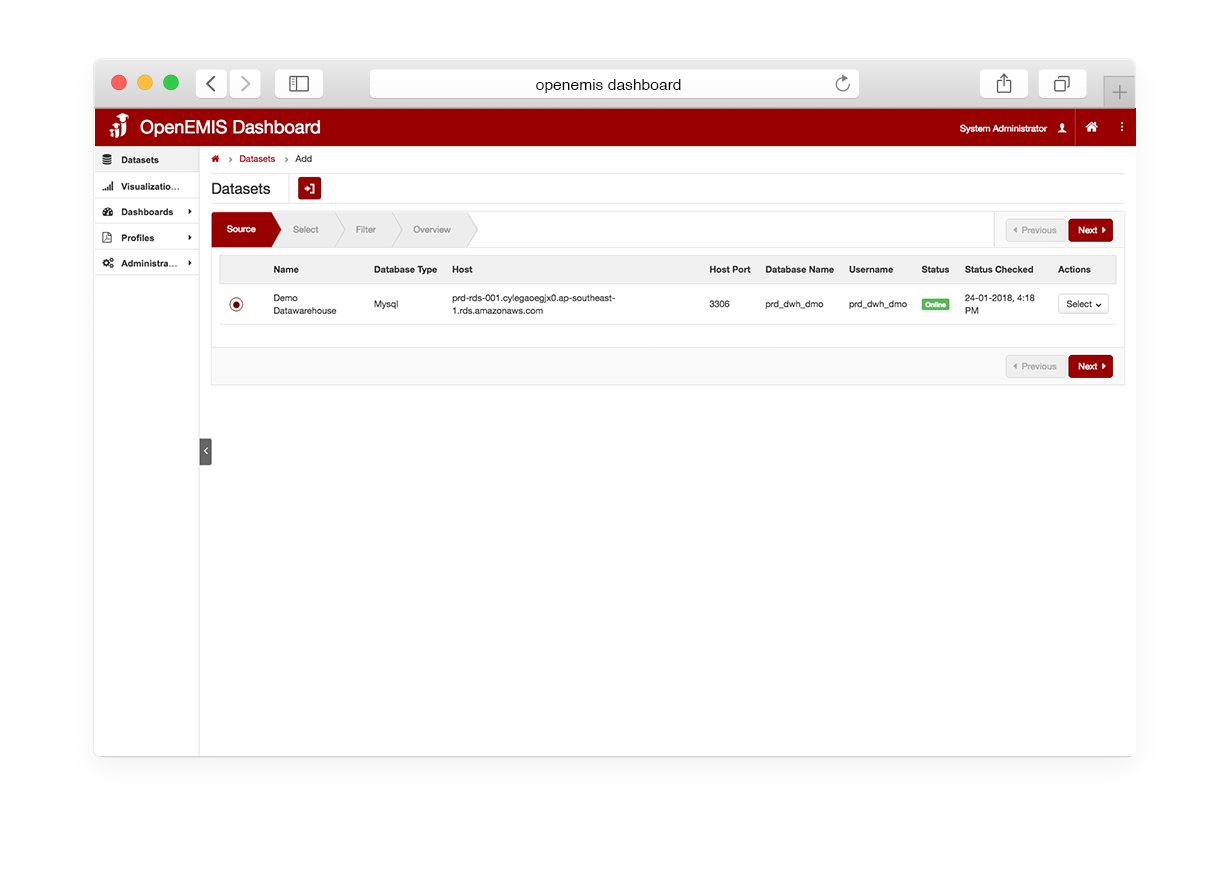Screen dimensions: 1230x896
Task: Click the top Next button
Action: pos(1091,230)
